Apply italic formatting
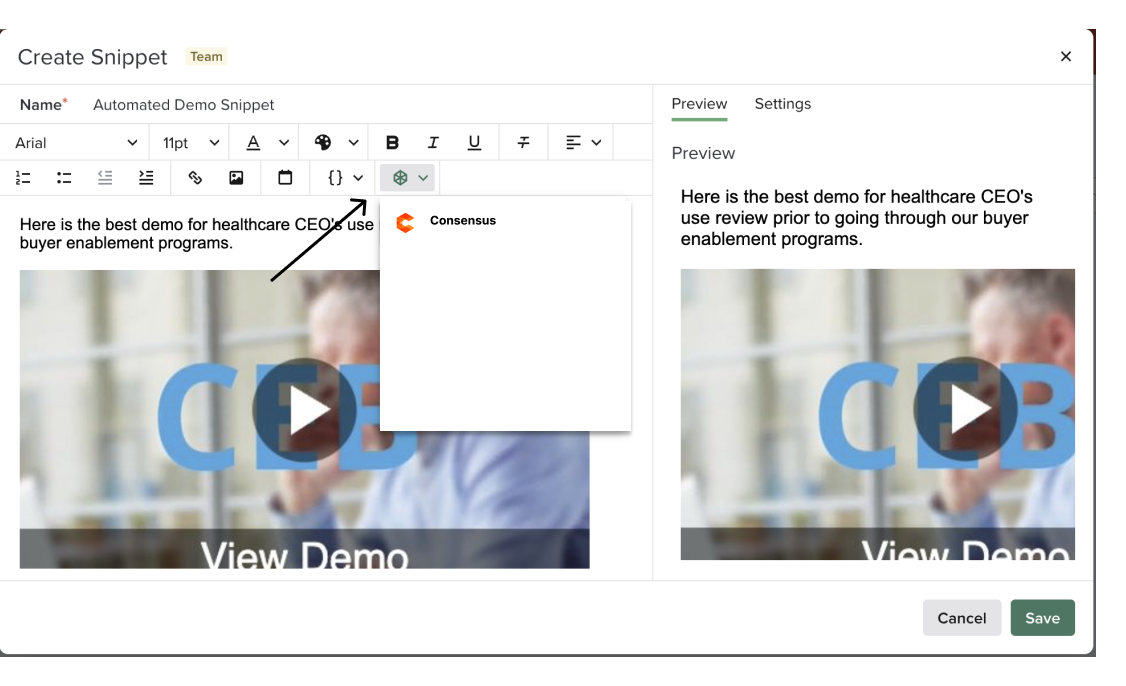 pos(432,142)
